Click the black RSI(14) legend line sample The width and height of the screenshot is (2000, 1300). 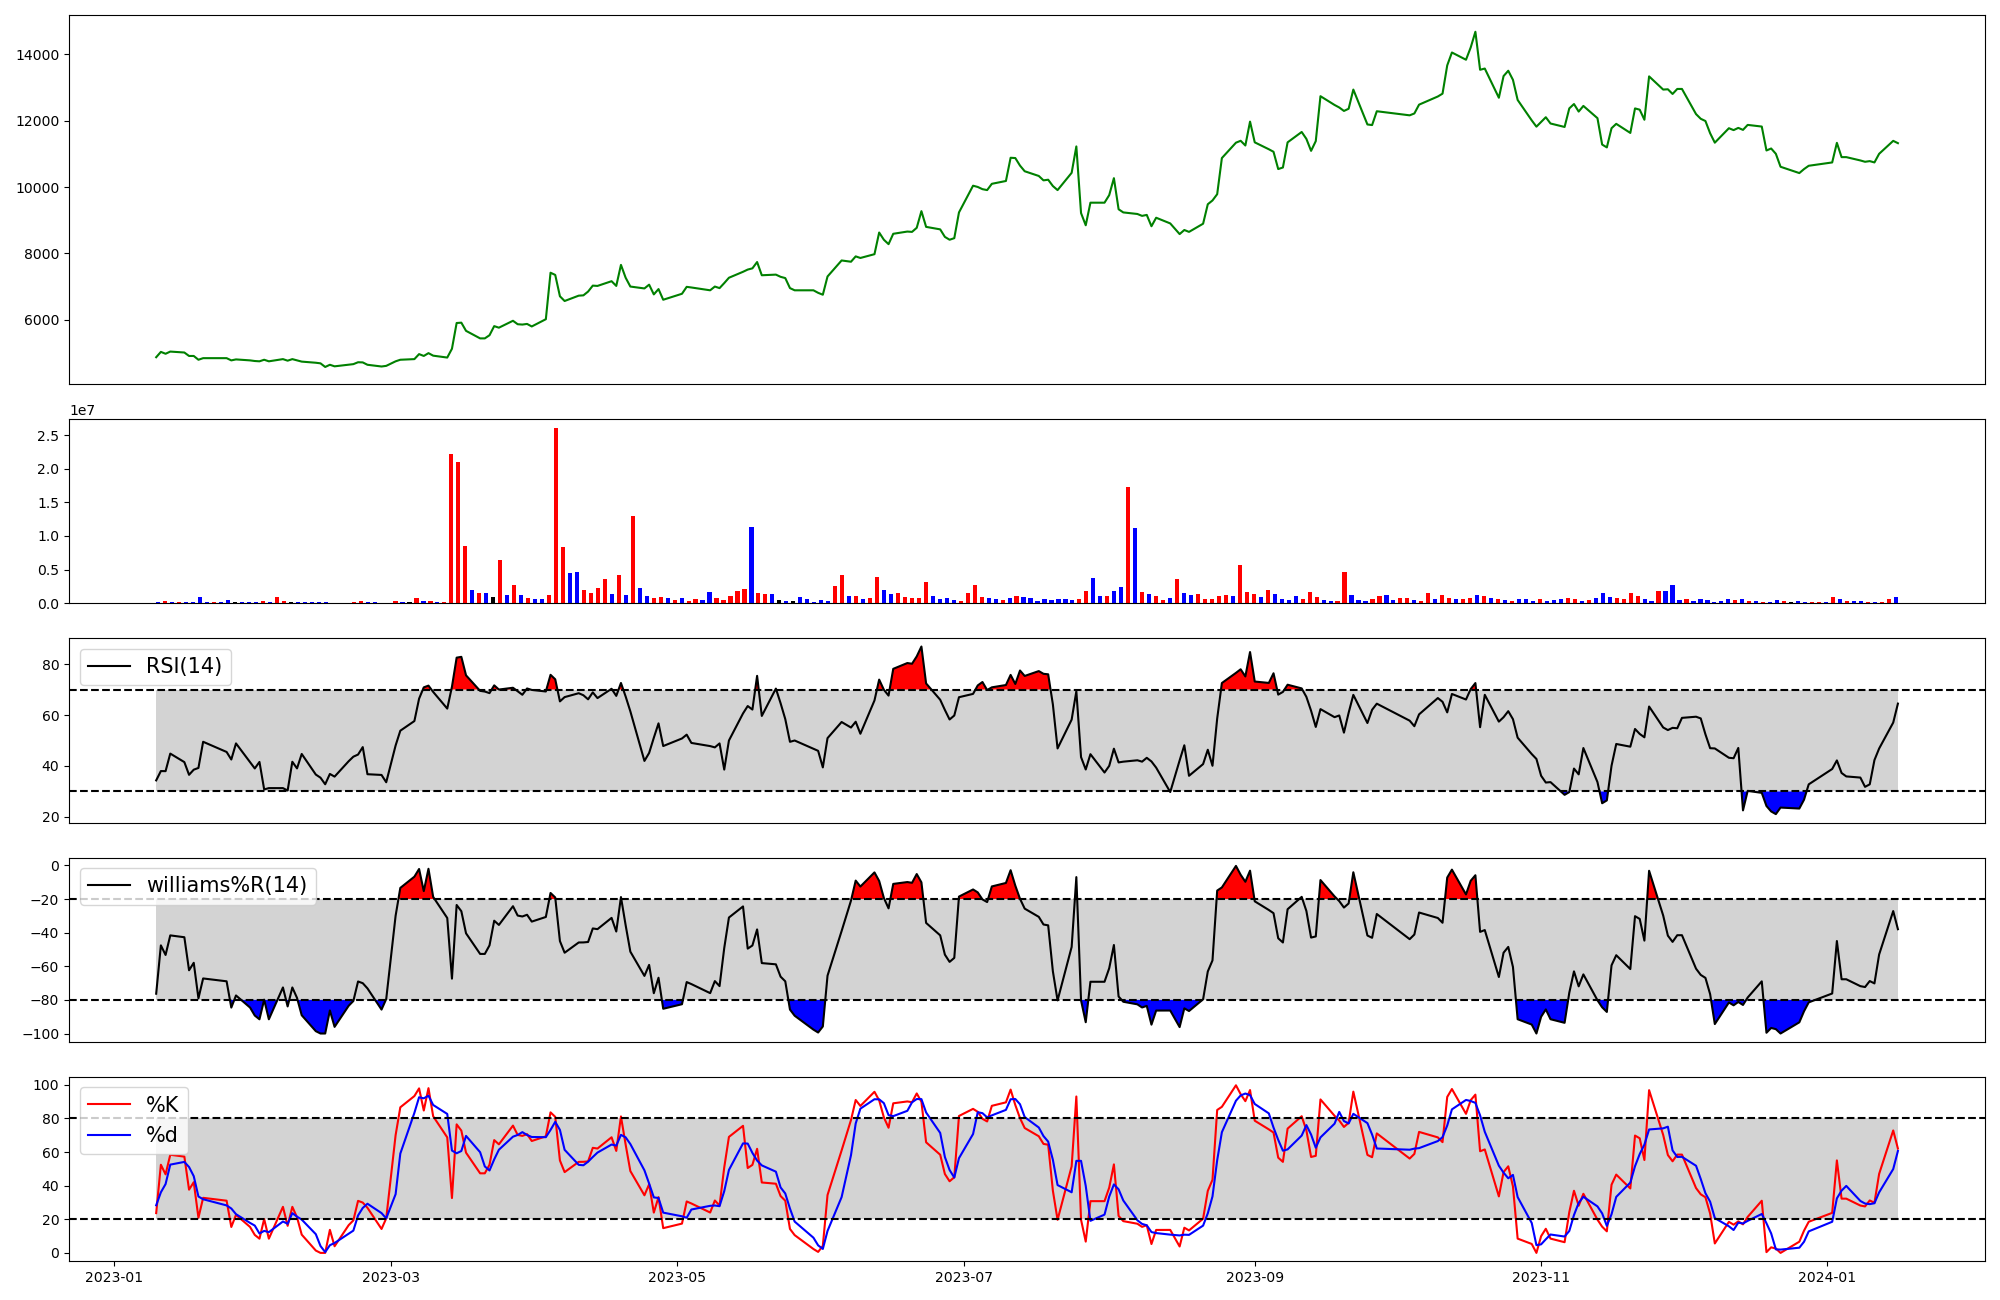click(110, 666)
